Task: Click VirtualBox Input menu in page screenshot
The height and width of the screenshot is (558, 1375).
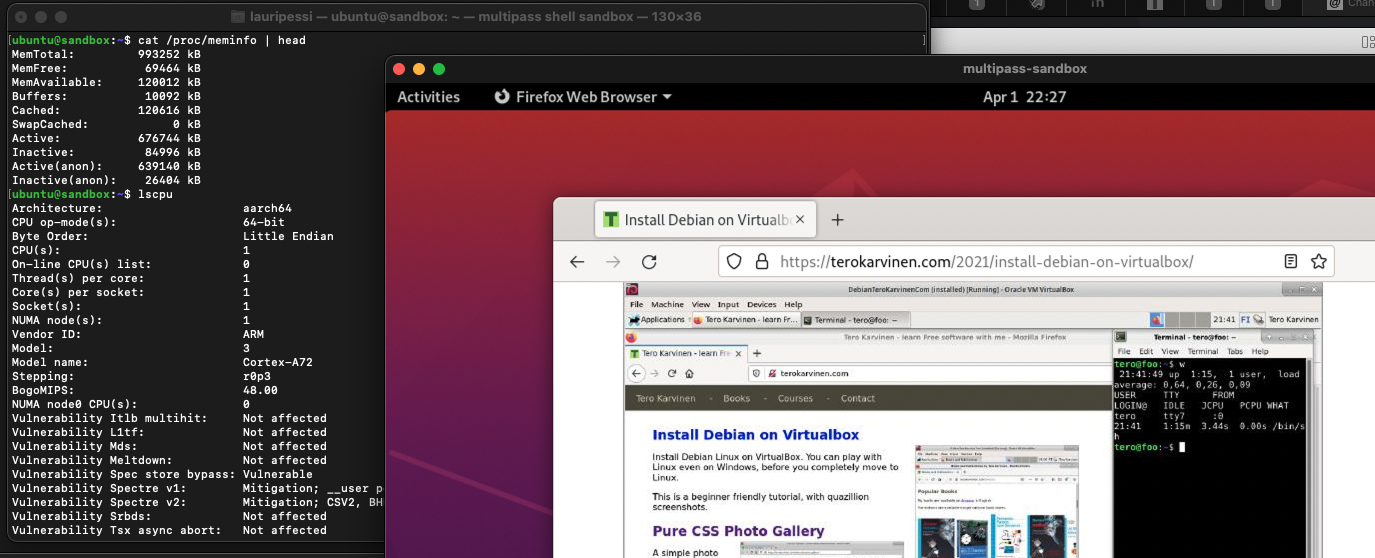Action: pyautogui.click(x=728, y=304)
